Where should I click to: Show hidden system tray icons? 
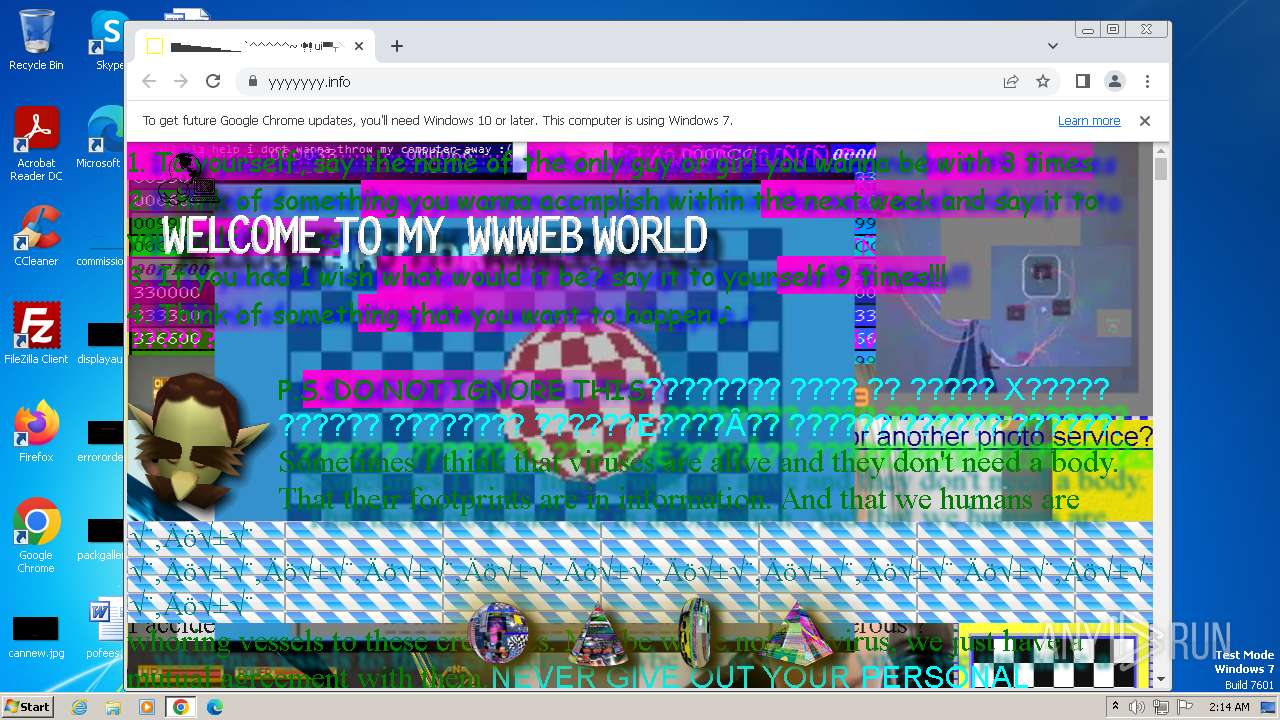(x=1116, y=707)
